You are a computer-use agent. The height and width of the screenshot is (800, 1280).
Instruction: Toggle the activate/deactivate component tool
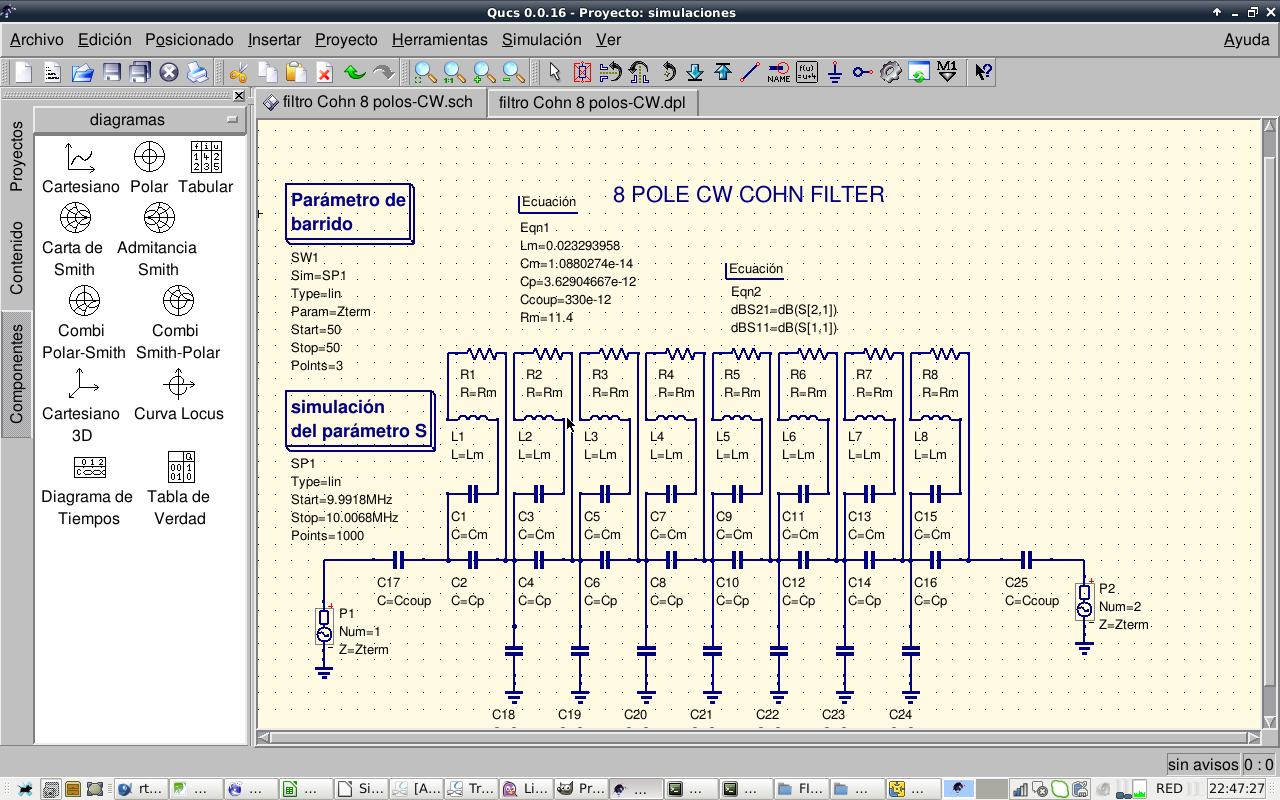point(583,72)
